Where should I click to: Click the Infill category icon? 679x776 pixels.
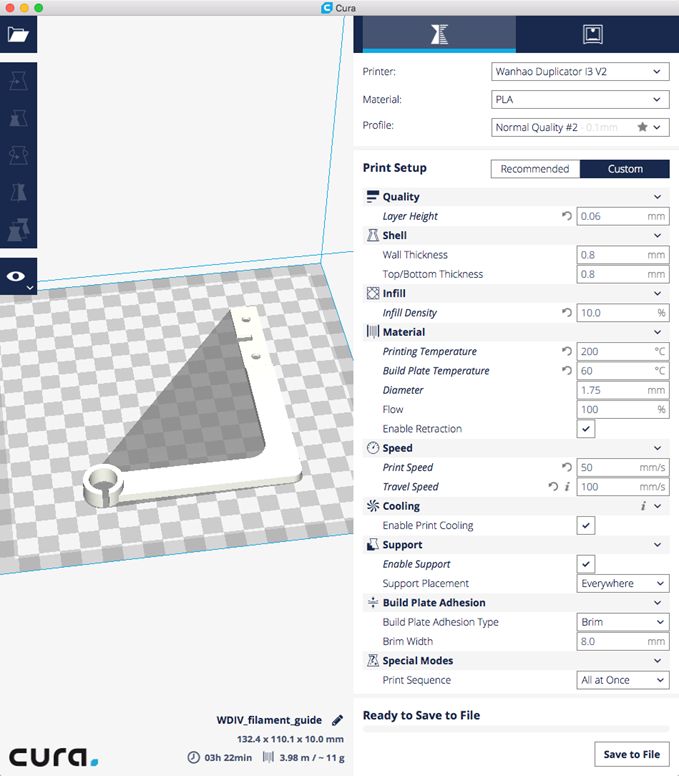point(373,293)
